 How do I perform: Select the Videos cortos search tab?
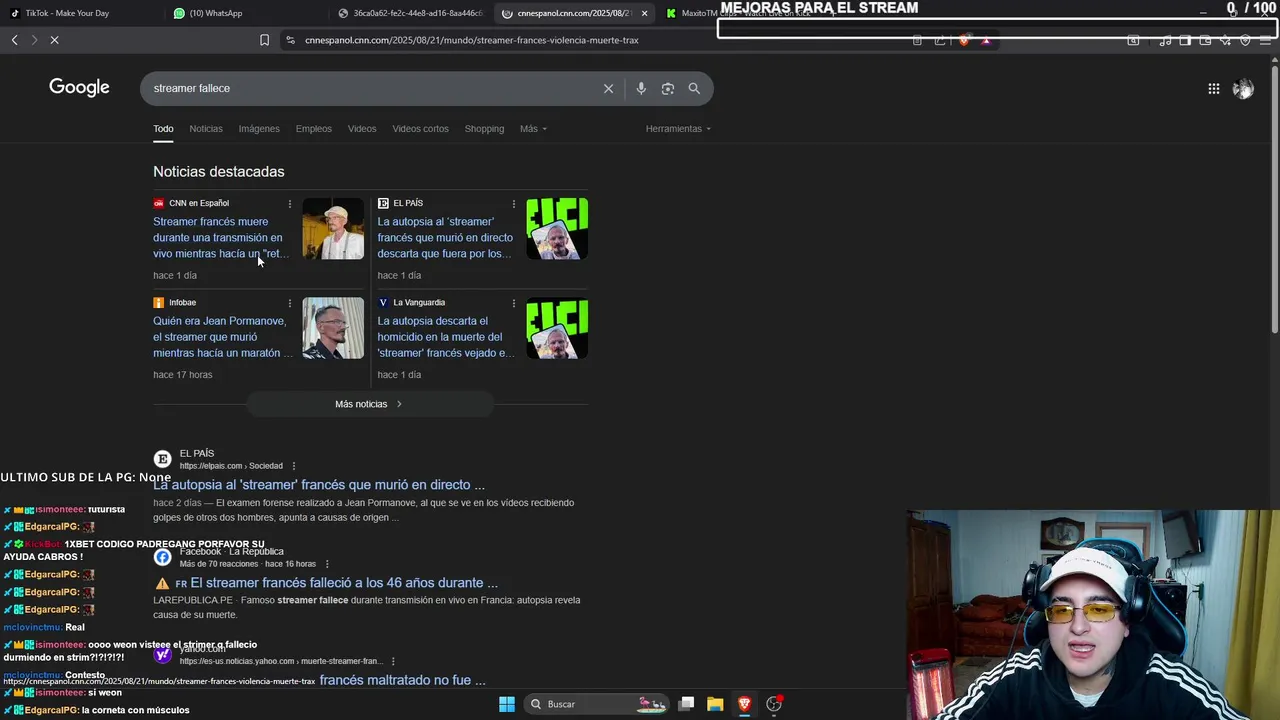pyautogui.click(x=420, y=129)
